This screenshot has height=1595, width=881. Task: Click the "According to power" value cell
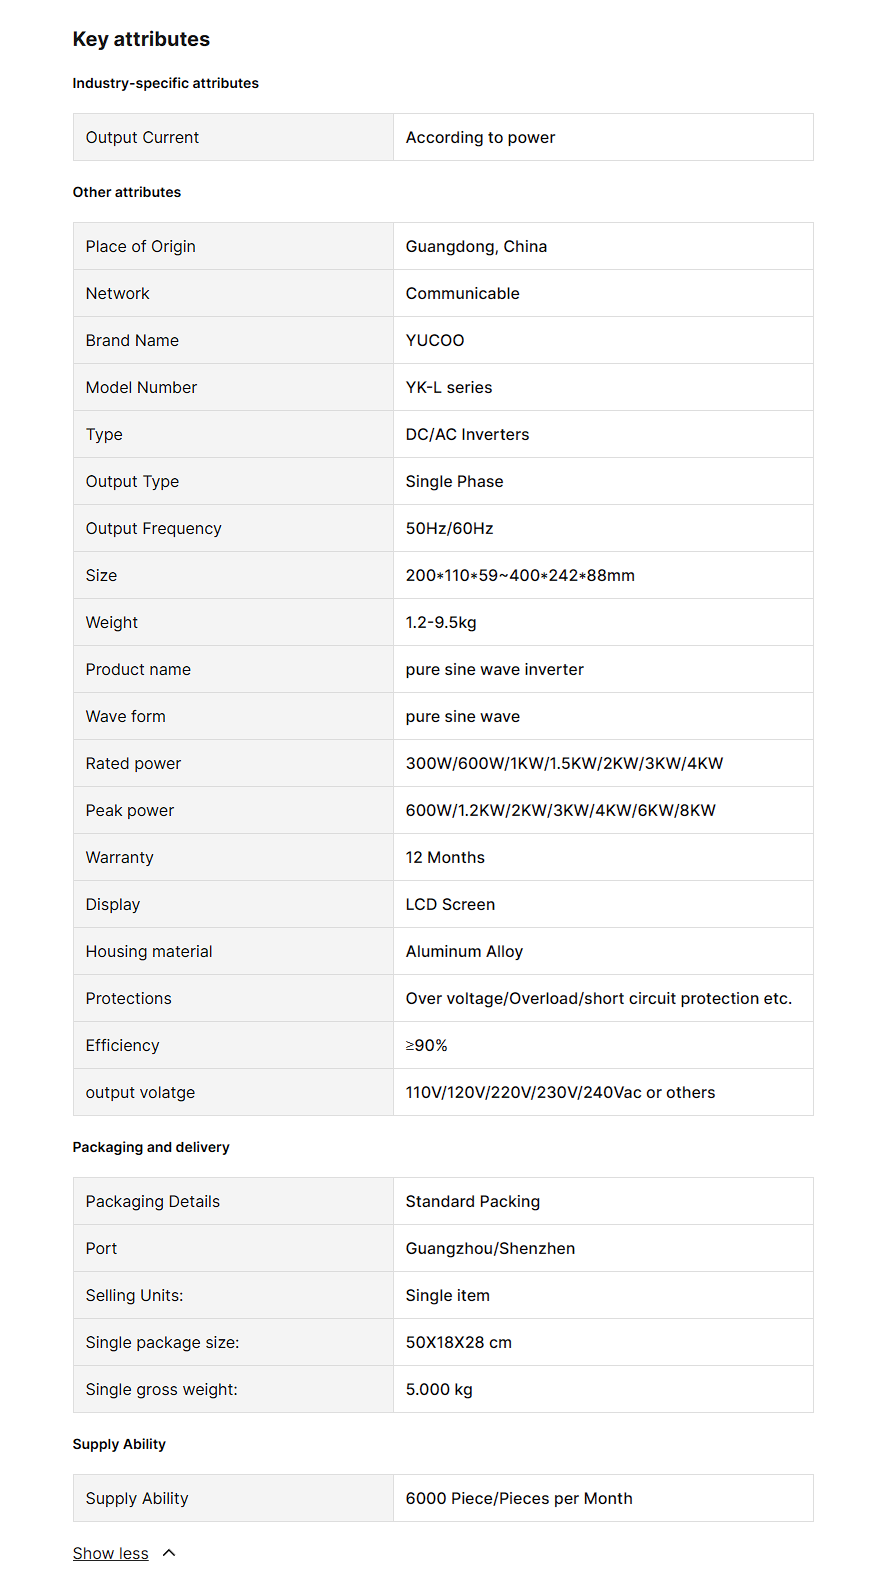480,137
